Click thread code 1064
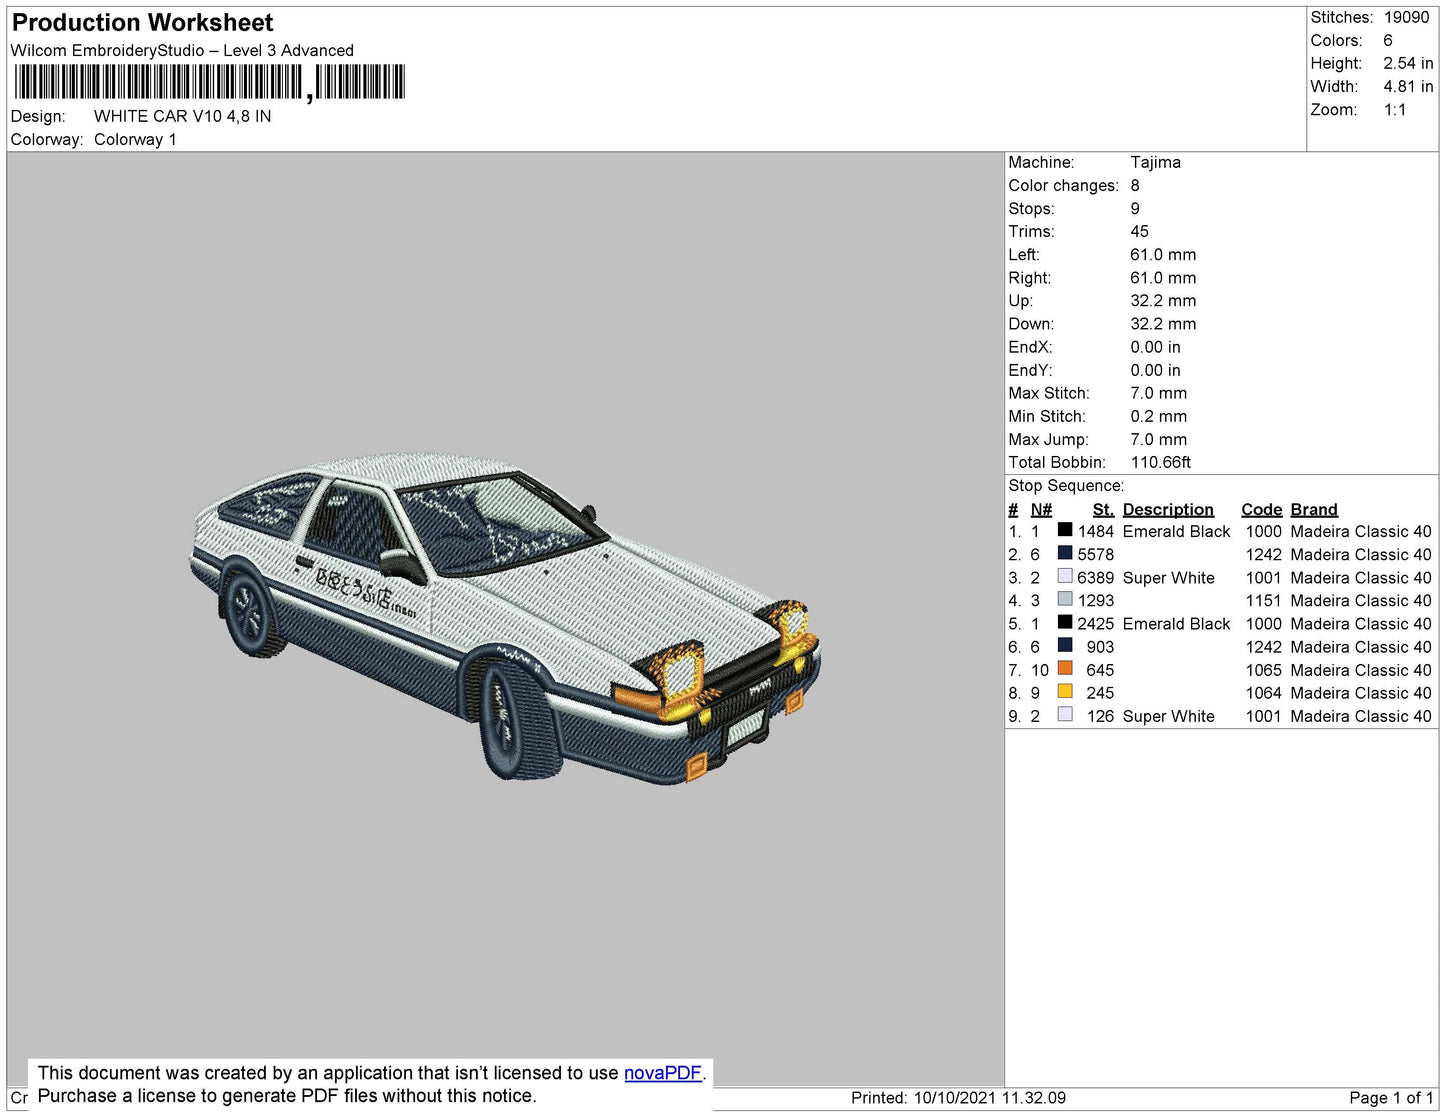This screenshot has width=1445, height=1117. [1263, 693]
